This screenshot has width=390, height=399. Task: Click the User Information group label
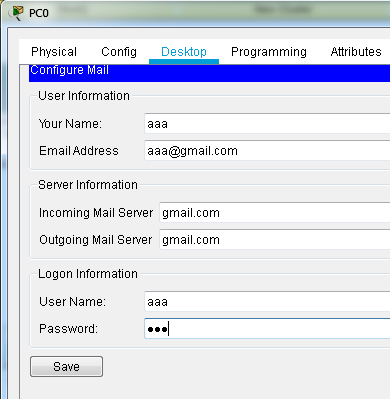[x=84, y=96]
